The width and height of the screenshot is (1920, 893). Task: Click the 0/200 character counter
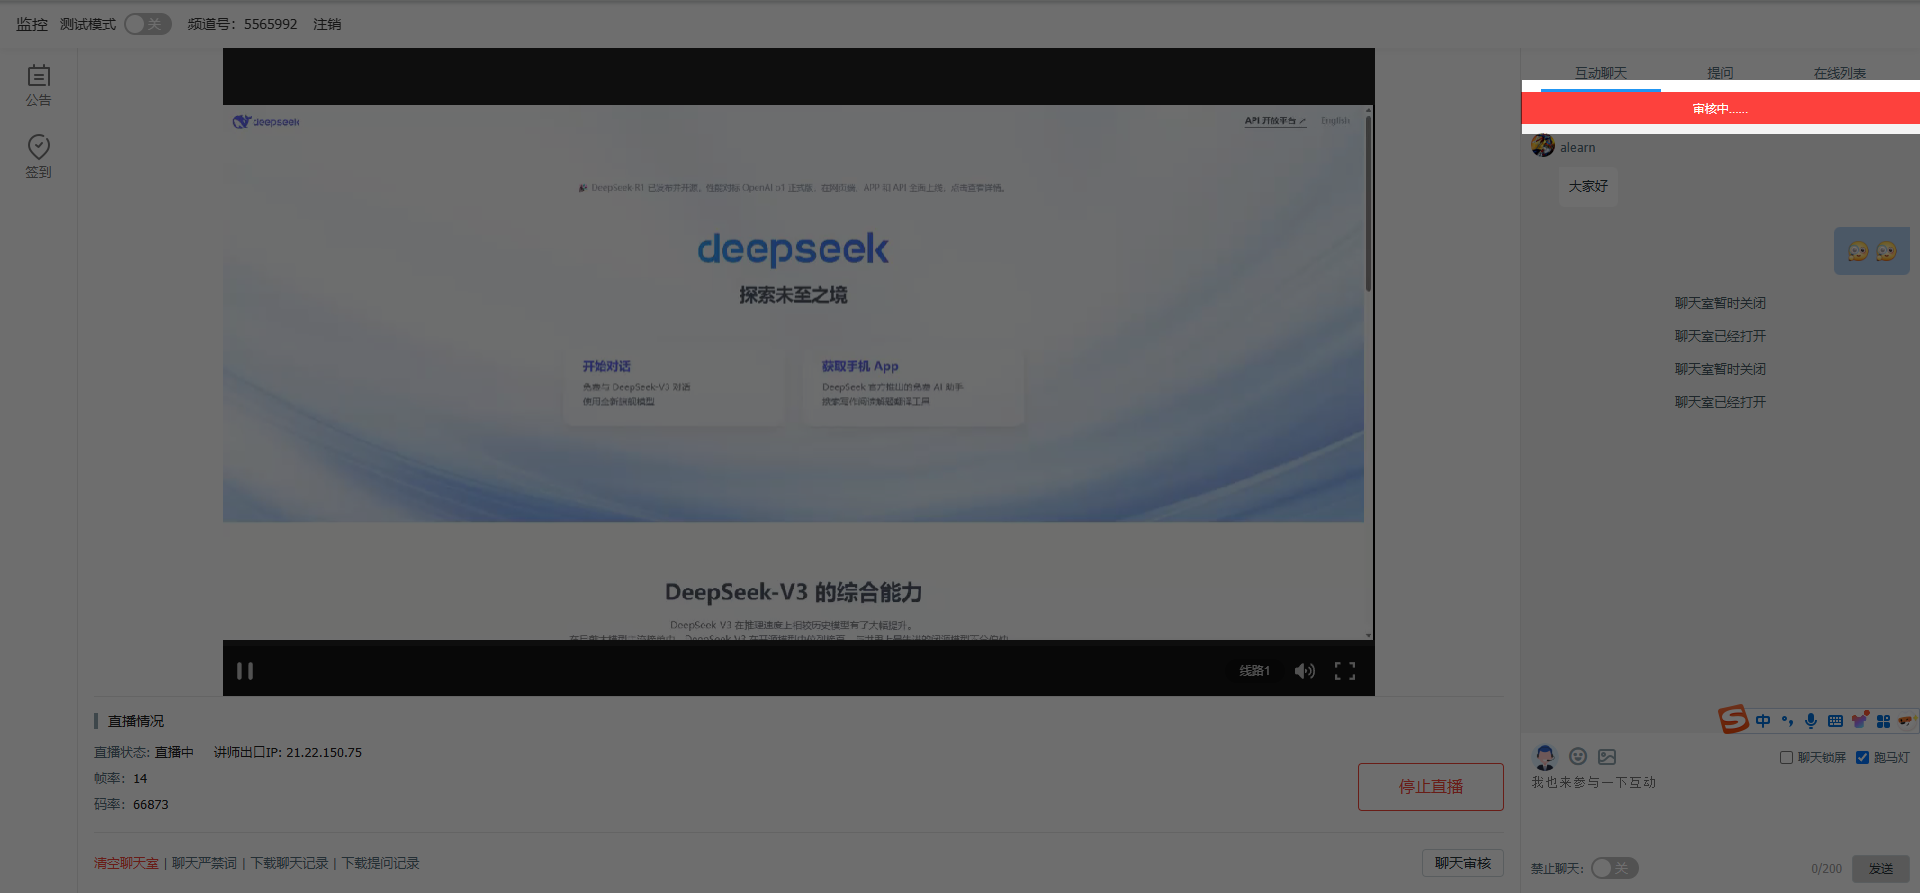(x=1826, y=869)
